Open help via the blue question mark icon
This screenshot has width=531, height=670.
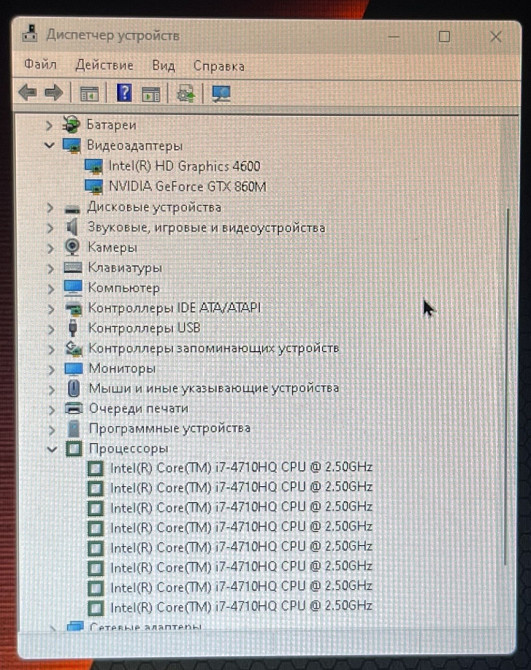tap(124, 93)
